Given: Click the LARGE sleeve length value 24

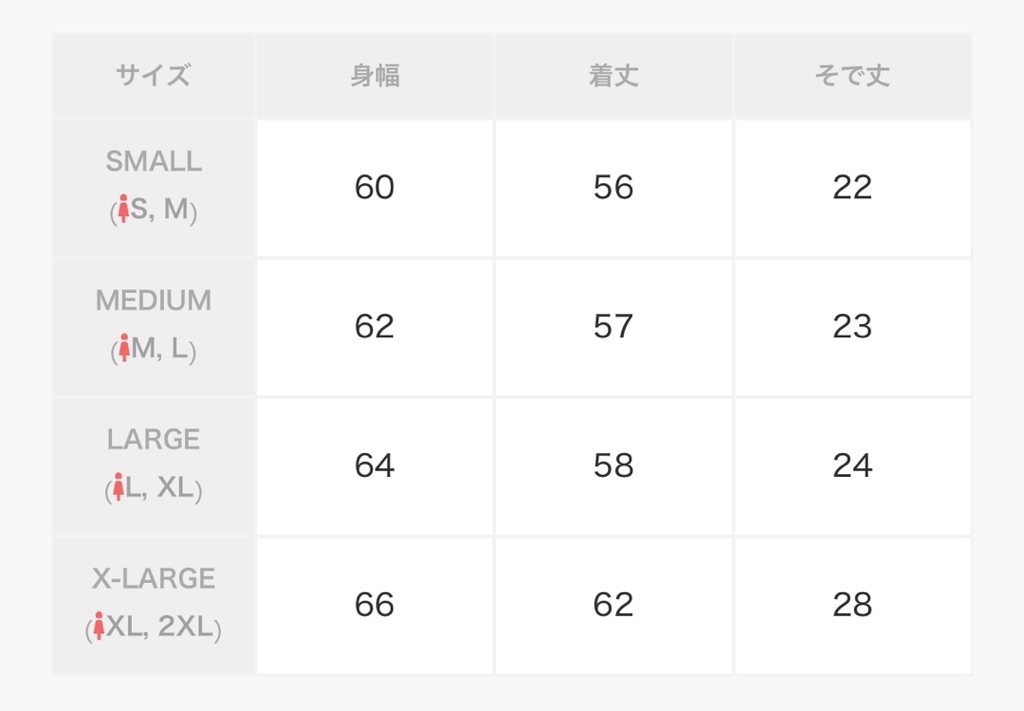Looking at the screenshot, I should tap(852, 465).
